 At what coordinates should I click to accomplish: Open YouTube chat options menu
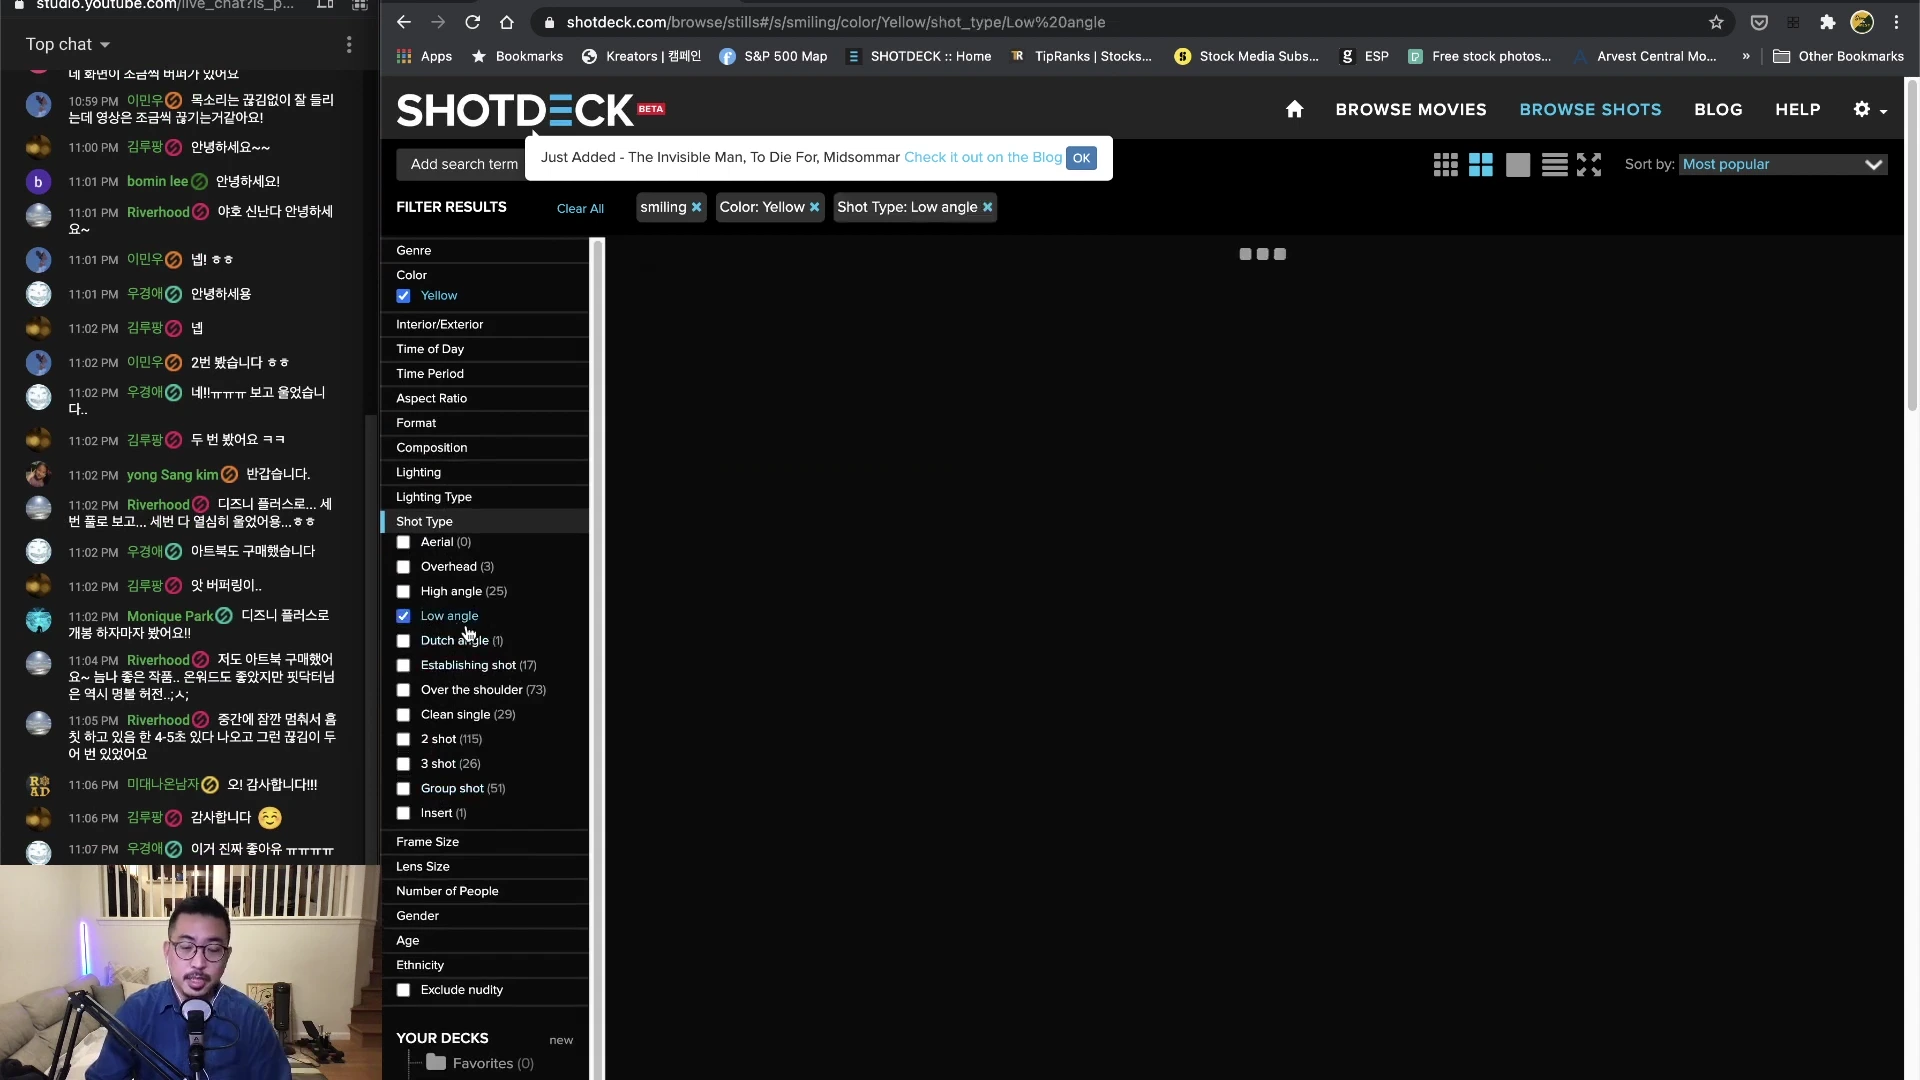(x=349, y=44)
